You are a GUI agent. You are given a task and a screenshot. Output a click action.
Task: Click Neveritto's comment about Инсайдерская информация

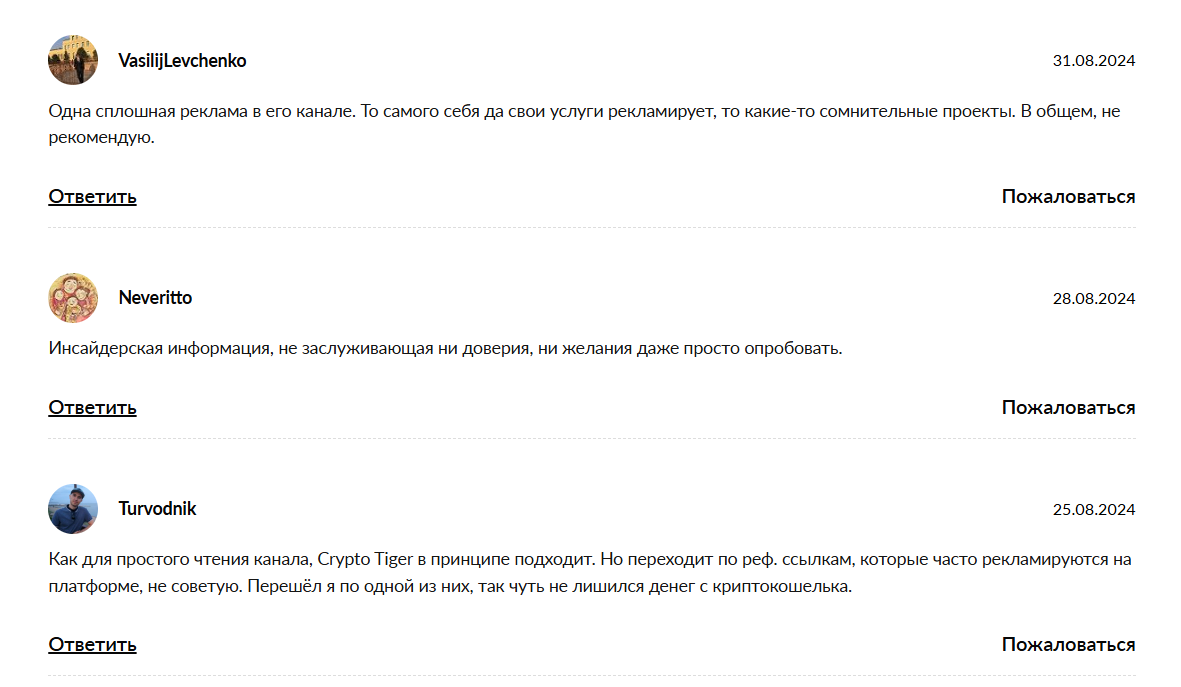(445, 349)
